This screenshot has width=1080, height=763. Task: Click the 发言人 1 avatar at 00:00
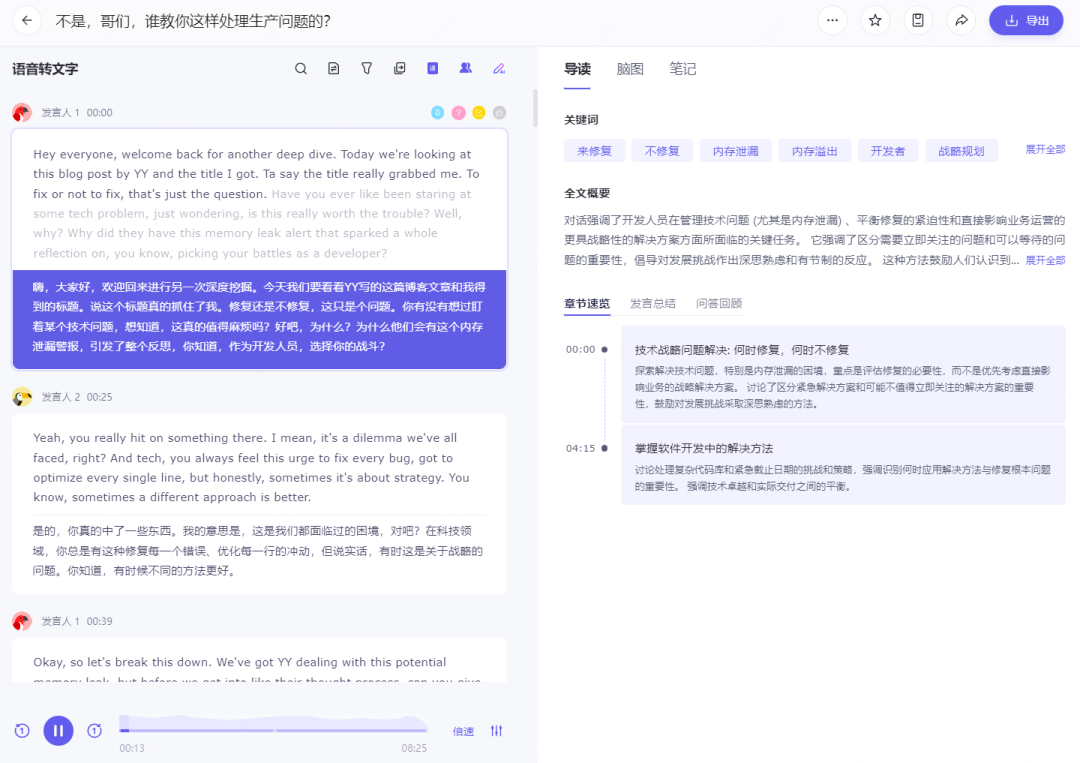point(22,112)
